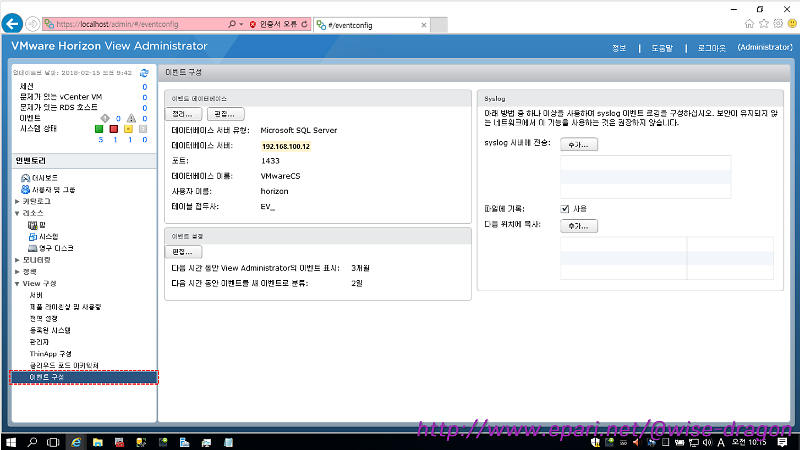
Task: Click the browser address bar URL
Action: click(x=117, y=24)
